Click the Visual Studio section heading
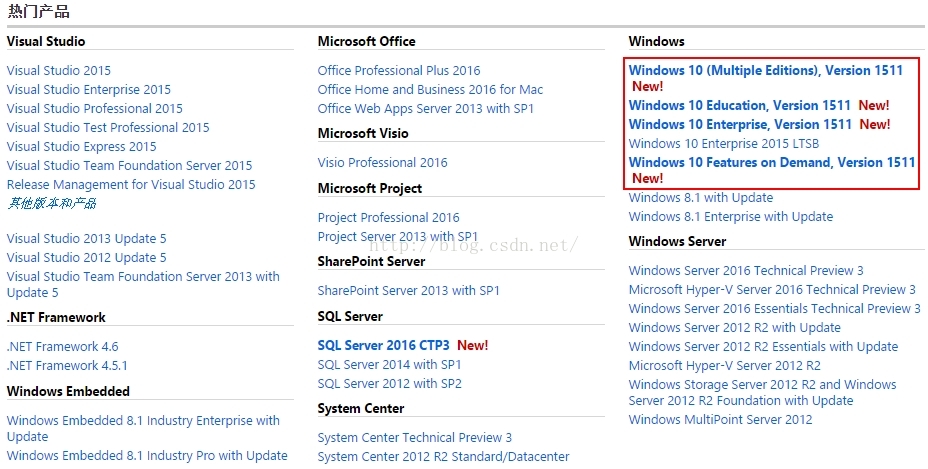The width and height of the screenshot is (928, 469). [x=46, y=41]
